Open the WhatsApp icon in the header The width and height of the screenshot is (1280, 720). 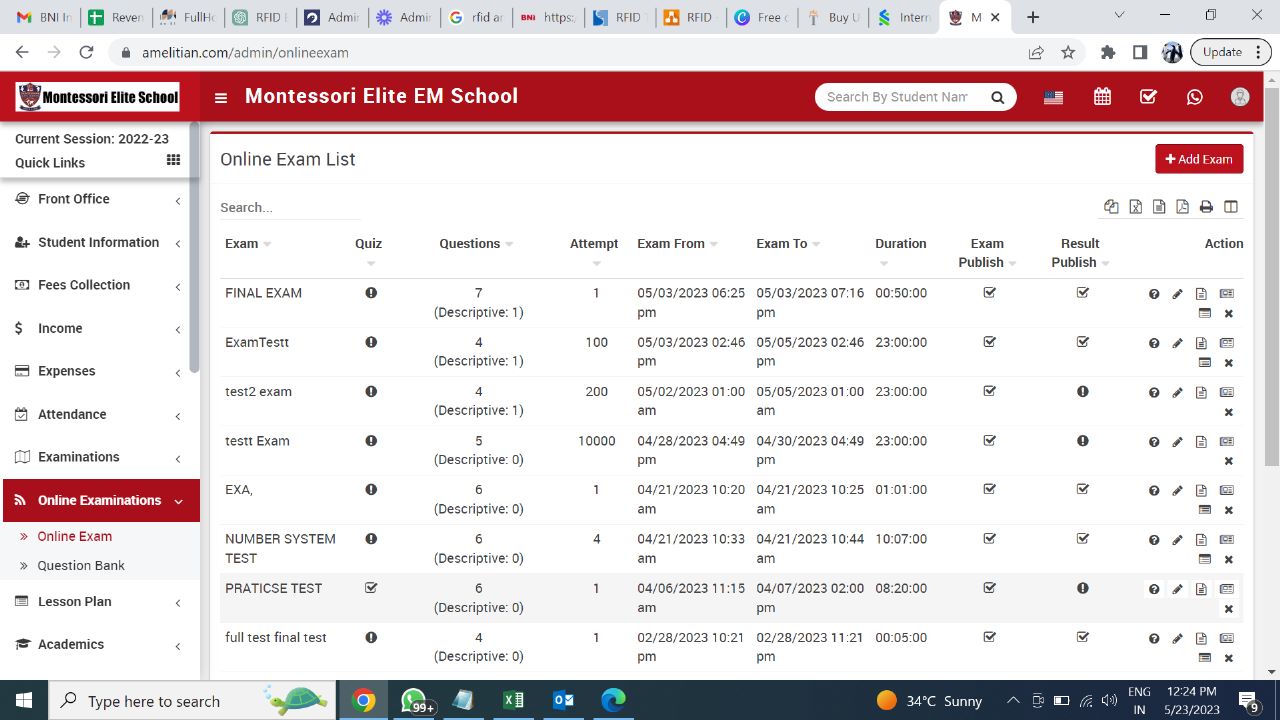(x=1195, y=97)
